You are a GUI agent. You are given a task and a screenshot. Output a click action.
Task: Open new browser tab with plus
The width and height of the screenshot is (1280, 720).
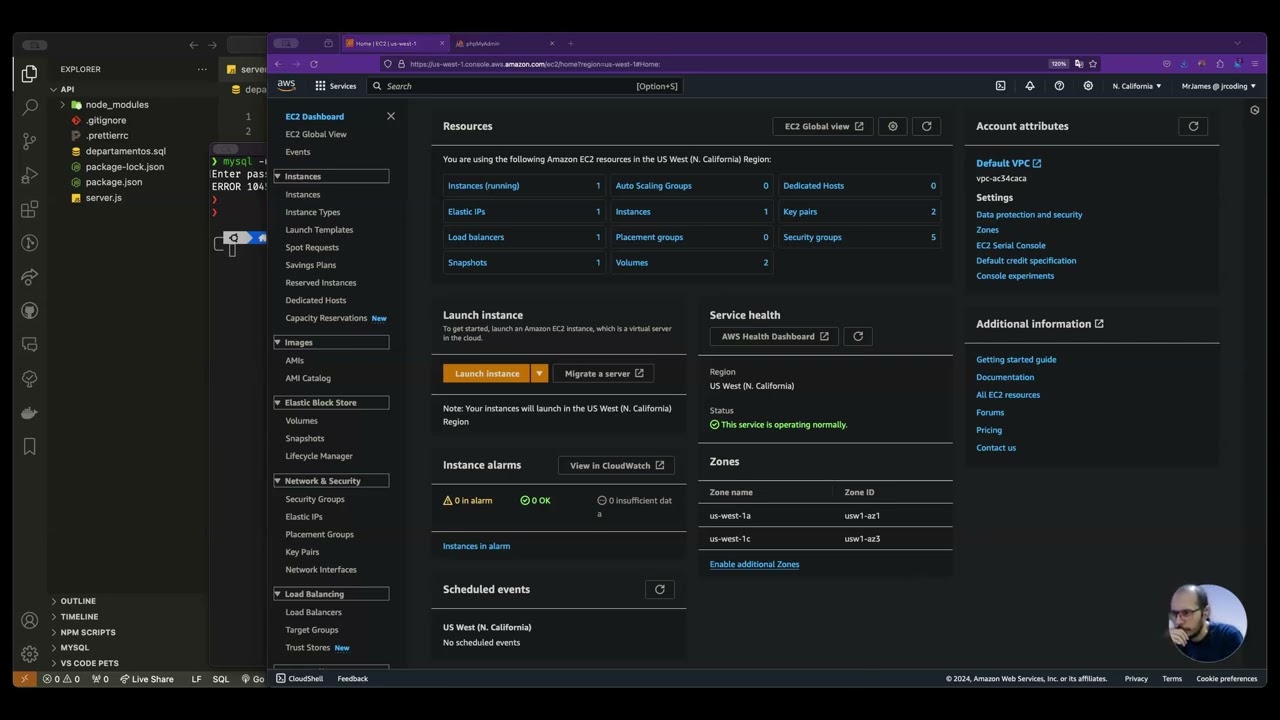tap(571, 43)
